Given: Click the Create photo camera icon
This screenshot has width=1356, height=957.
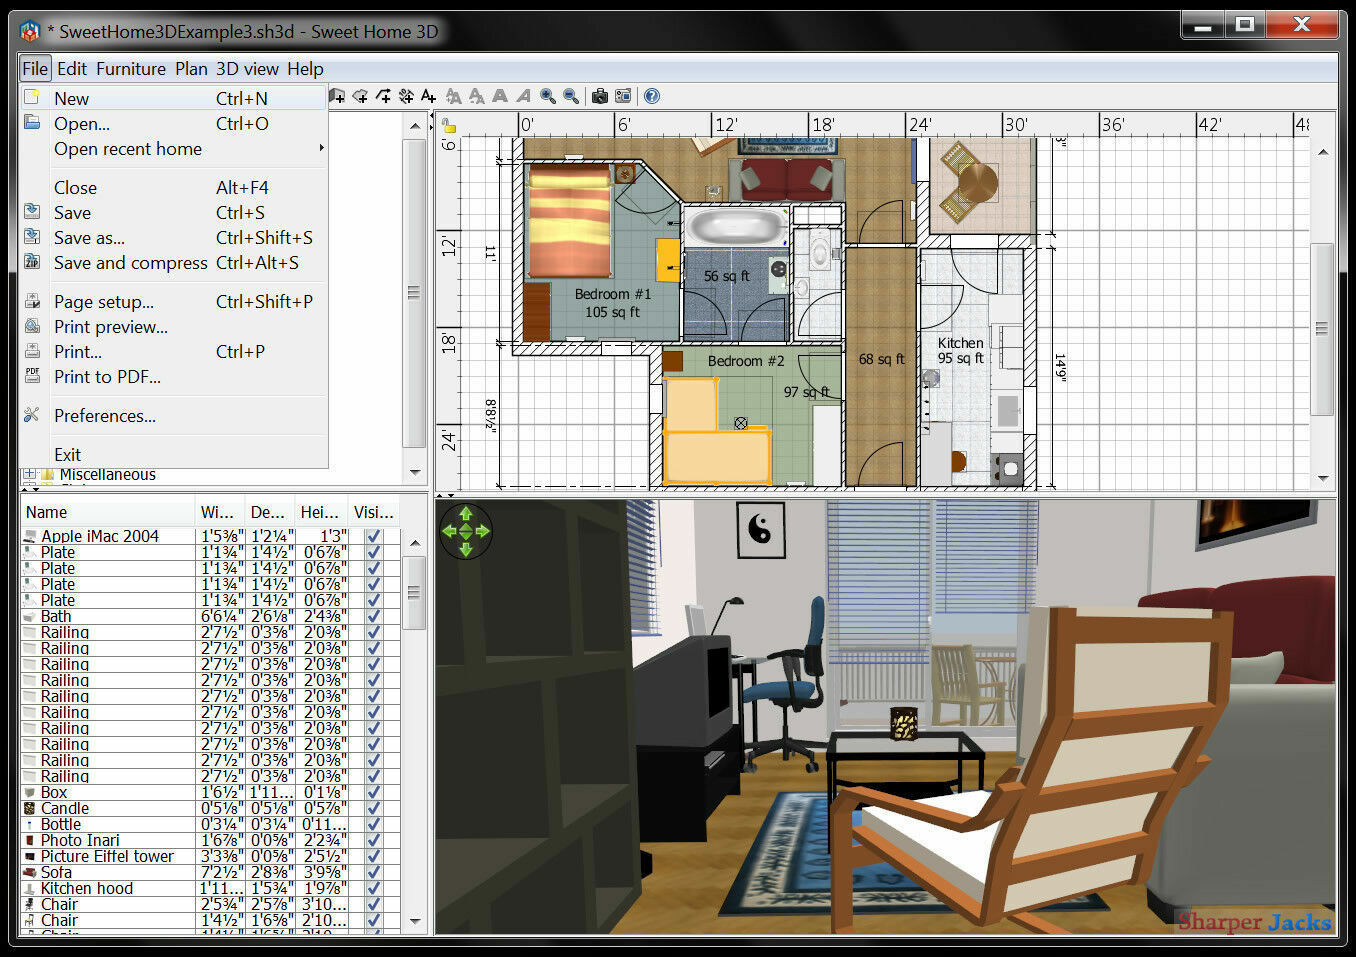Looking at the screenshot, I should pyautogui.click(x=599, y=96).
